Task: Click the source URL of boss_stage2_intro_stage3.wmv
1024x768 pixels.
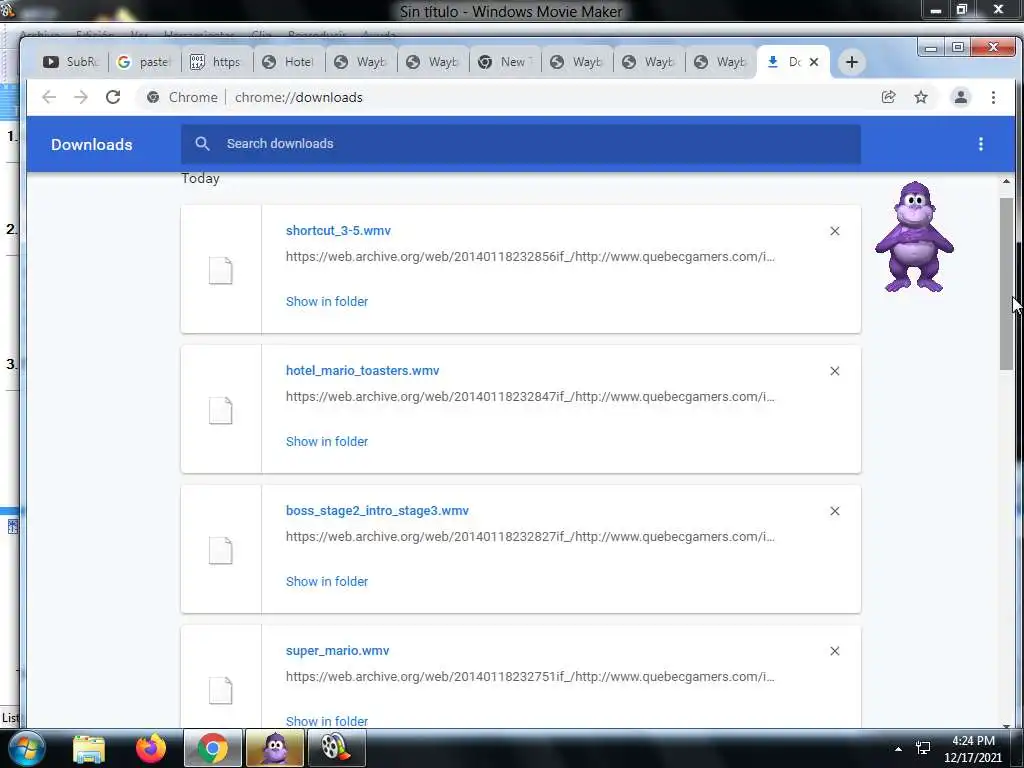Action: pyautogui.click(x=530, y=537)
